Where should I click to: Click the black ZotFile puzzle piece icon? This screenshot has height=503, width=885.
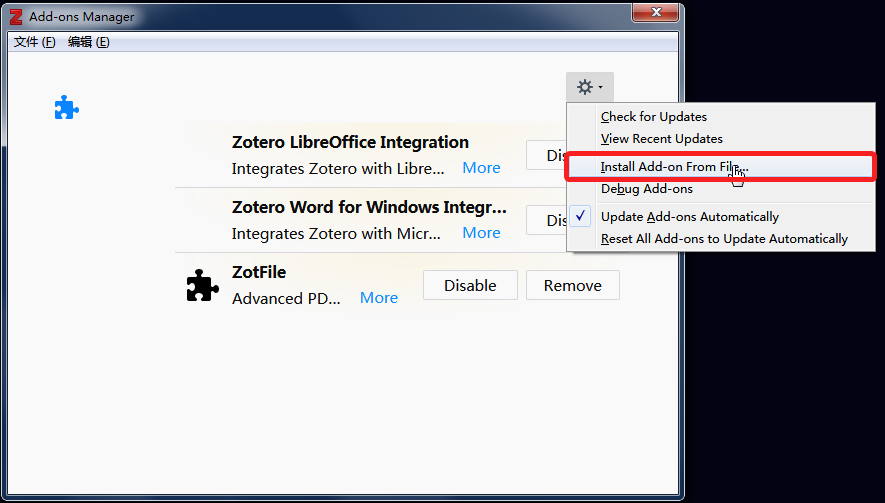click(202, 285)
